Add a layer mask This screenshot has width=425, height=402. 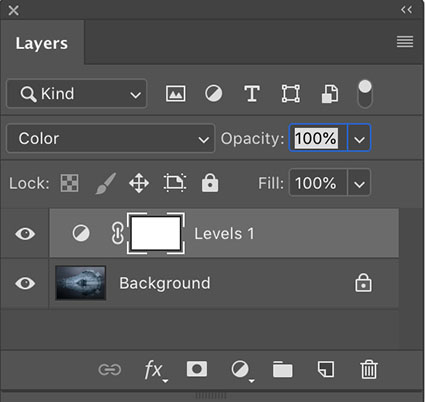197,369
